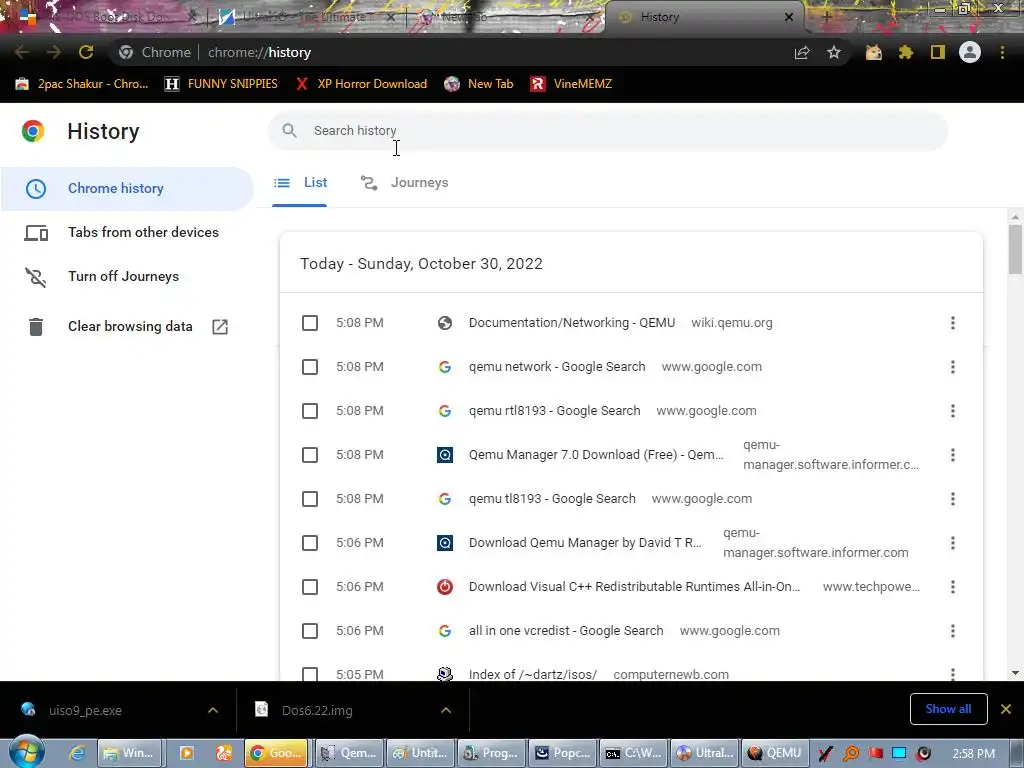This screenshot has width=1024, height=768.
Task: Check the qemu rtl8193 Google Search entry
Action: 310,411
